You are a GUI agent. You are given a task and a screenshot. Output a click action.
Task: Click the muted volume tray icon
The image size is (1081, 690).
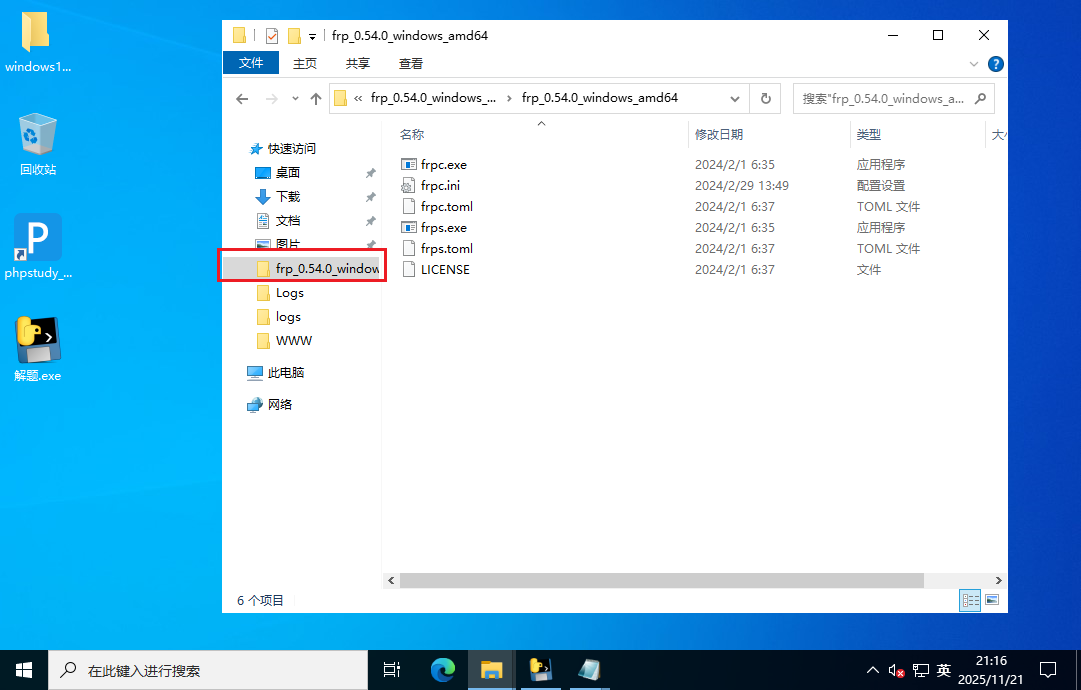point(896,670)
